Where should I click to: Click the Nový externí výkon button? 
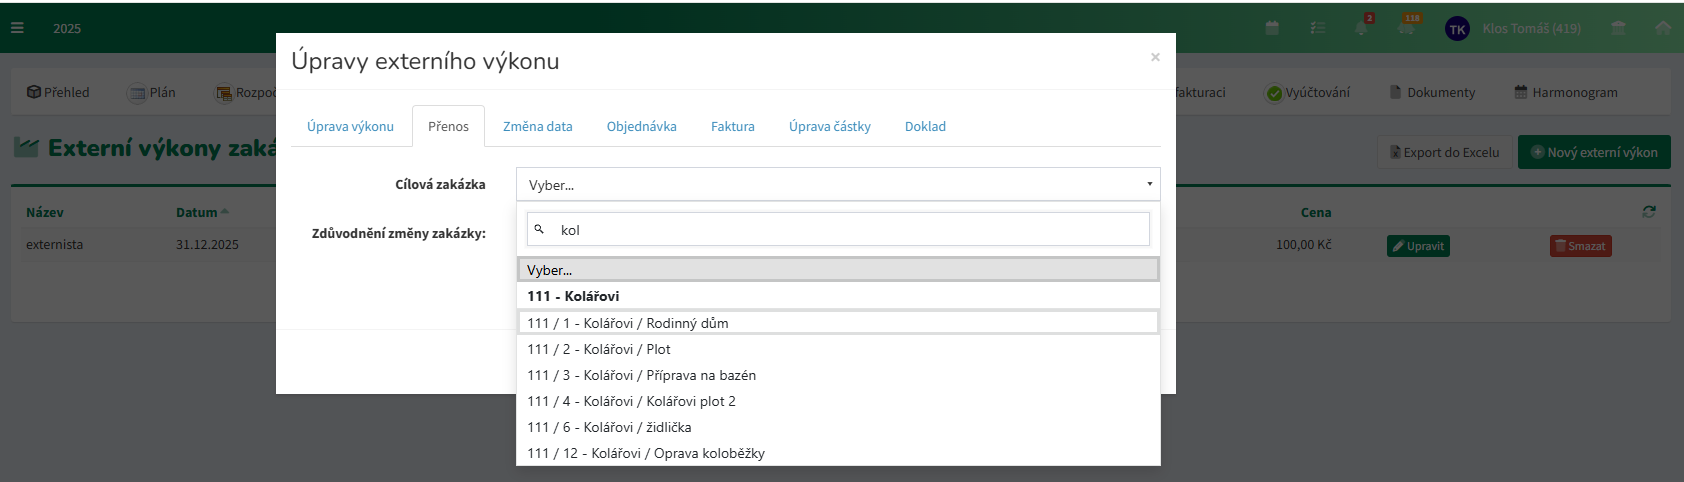pos(1593,152)
